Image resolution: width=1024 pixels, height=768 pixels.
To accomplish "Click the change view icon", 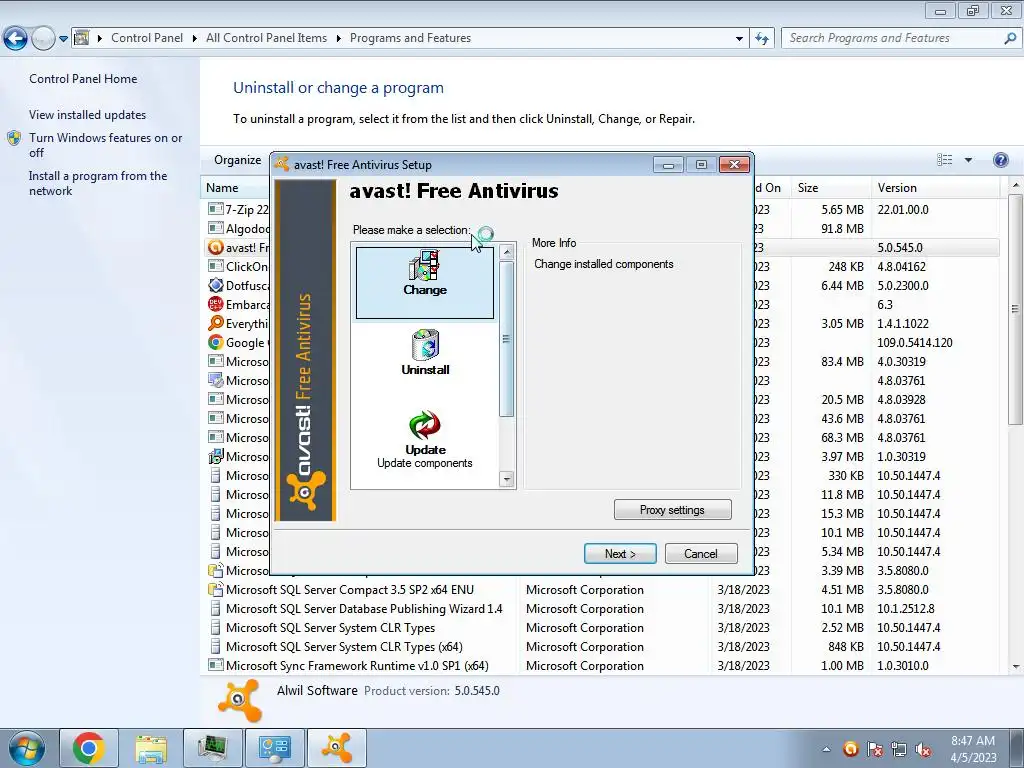I will click(x=944, y=160).
